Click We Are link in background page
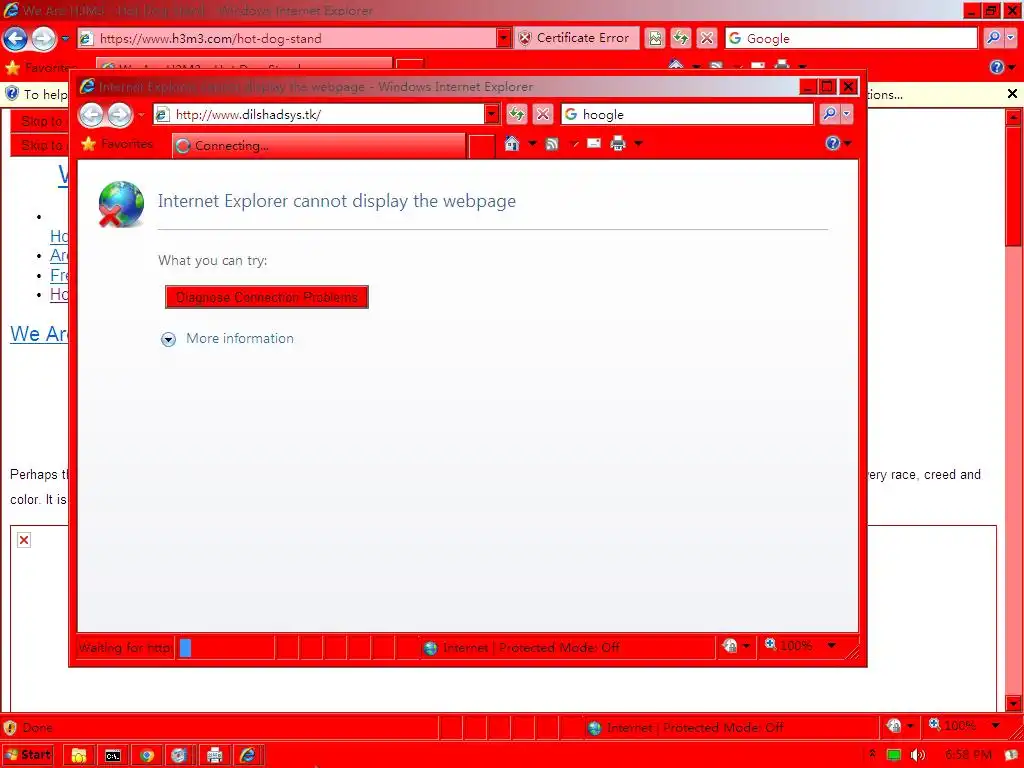Viewport: 1024px width, 768px height. click(39, 334)
